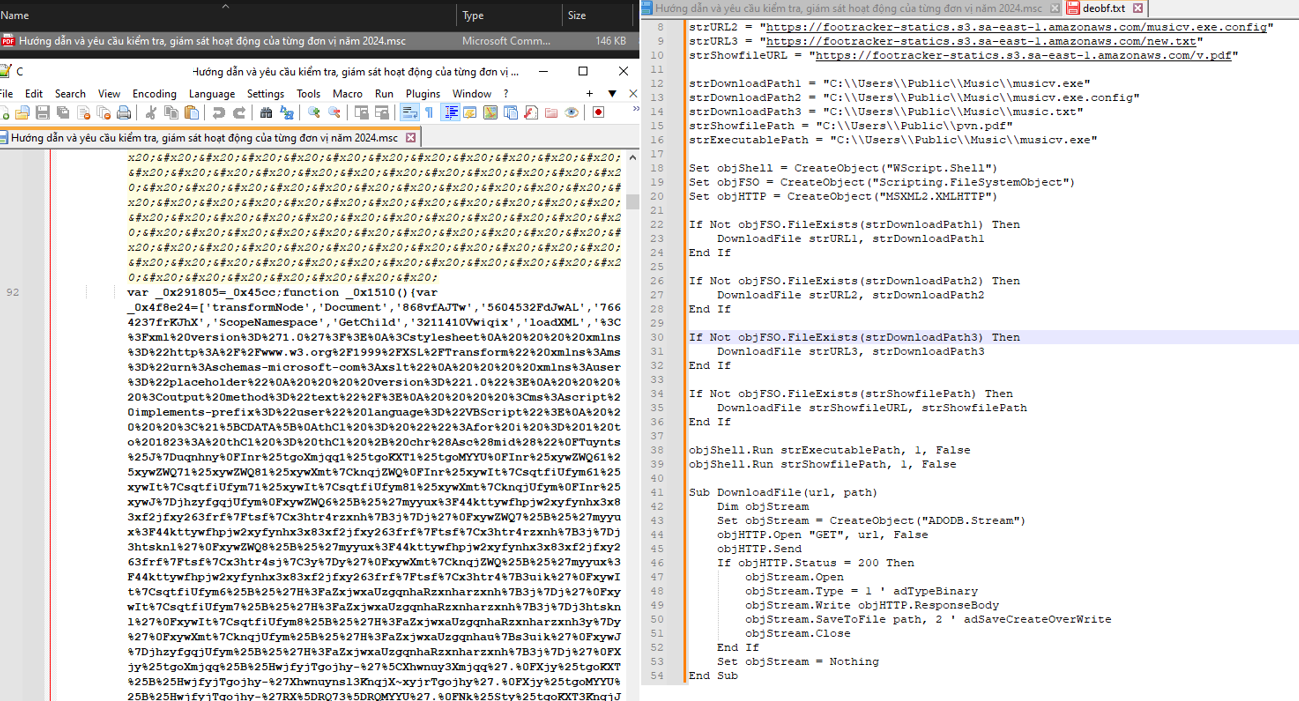
Task: Click the plus icon beside menu bar
Action: (x=589, y=93)
